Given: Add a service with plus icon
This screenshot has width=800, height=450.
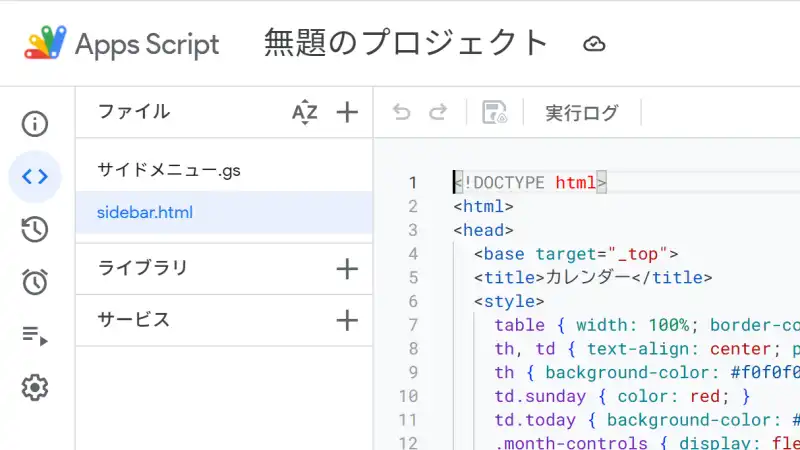Looking at the screenshot, I should pyautogui.click(x=347, y=320).
